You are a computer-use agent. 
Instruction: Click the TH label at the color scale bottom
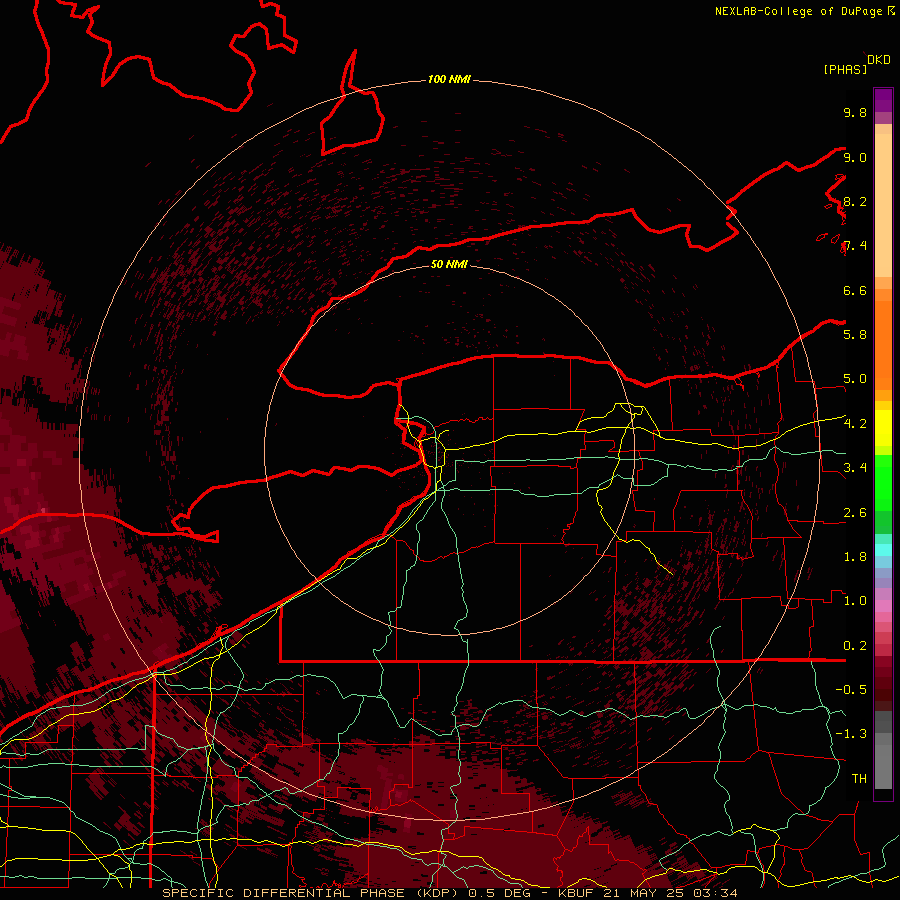tap(859, 779)
